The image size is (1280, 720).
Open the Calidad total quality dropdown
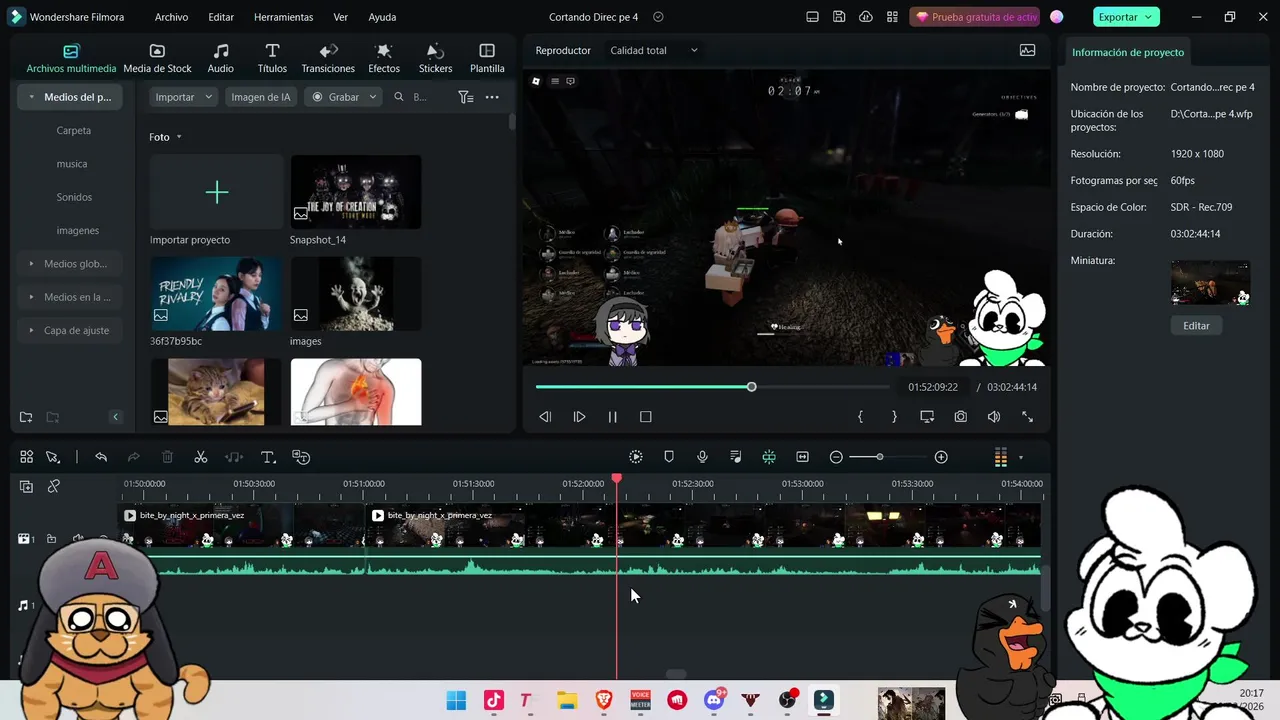click(654, 50)
